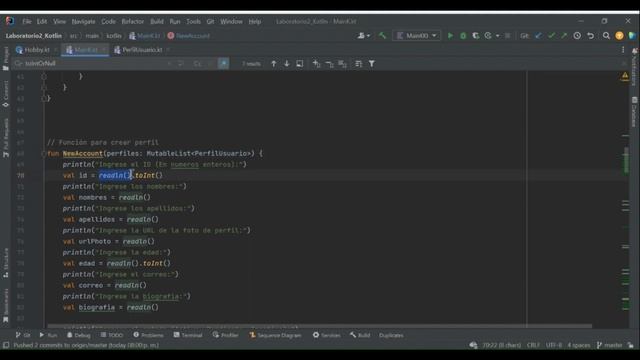Open Search Everywhere magnifier

(607, 36)
